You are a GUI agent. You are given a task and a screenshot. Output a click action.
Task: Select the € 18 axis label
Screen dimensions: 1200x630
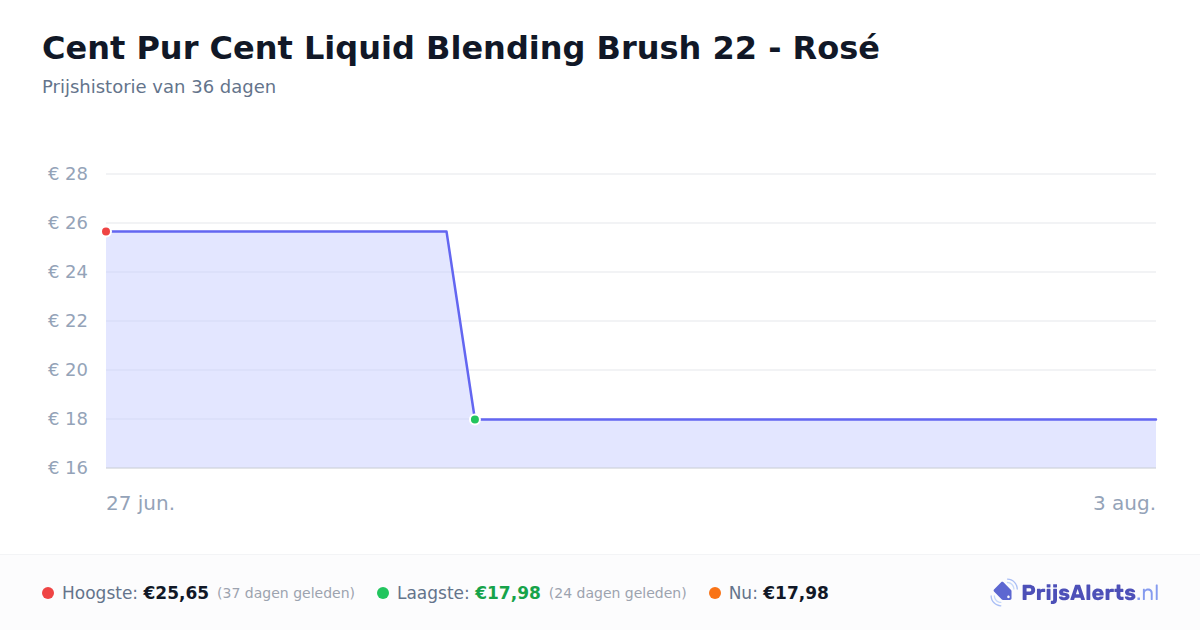(68, 419)
